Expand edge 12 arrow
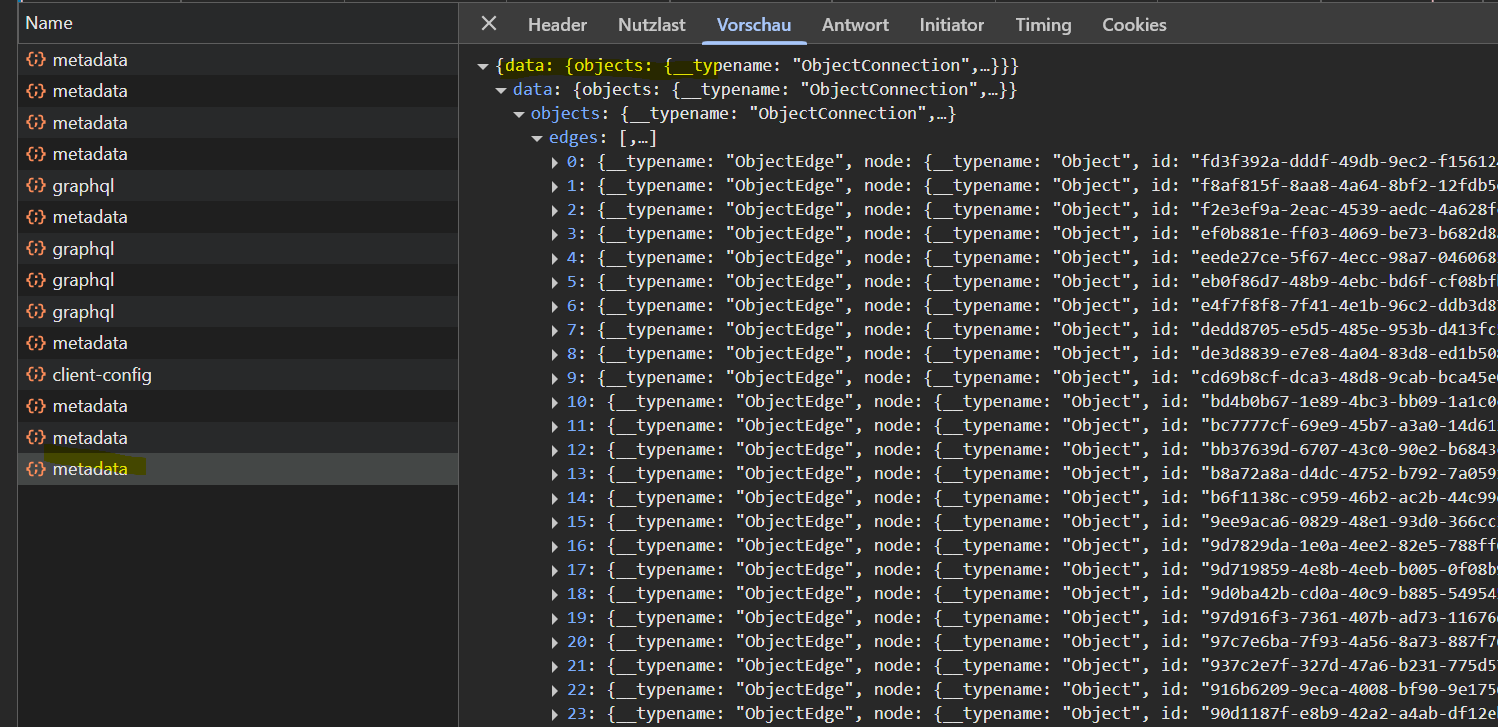The height and width of the screenshot is (727, 1498). [x=555, y=450]
